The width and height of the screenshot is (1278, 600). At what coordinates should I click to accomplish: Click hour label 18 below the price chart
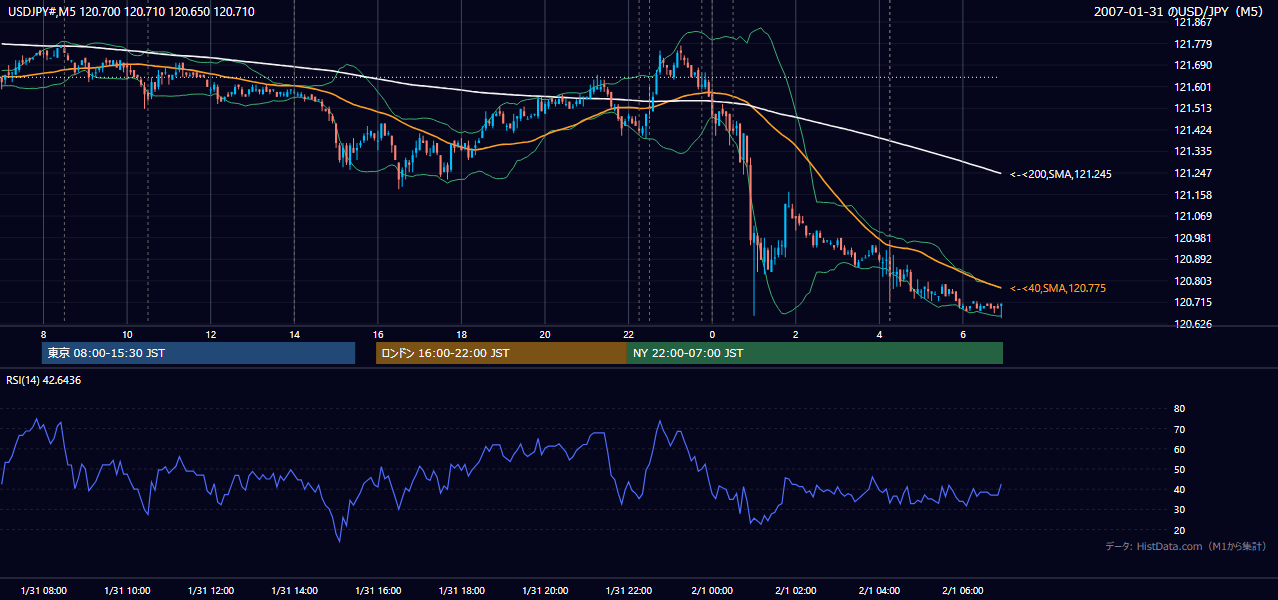coord(461,334)
